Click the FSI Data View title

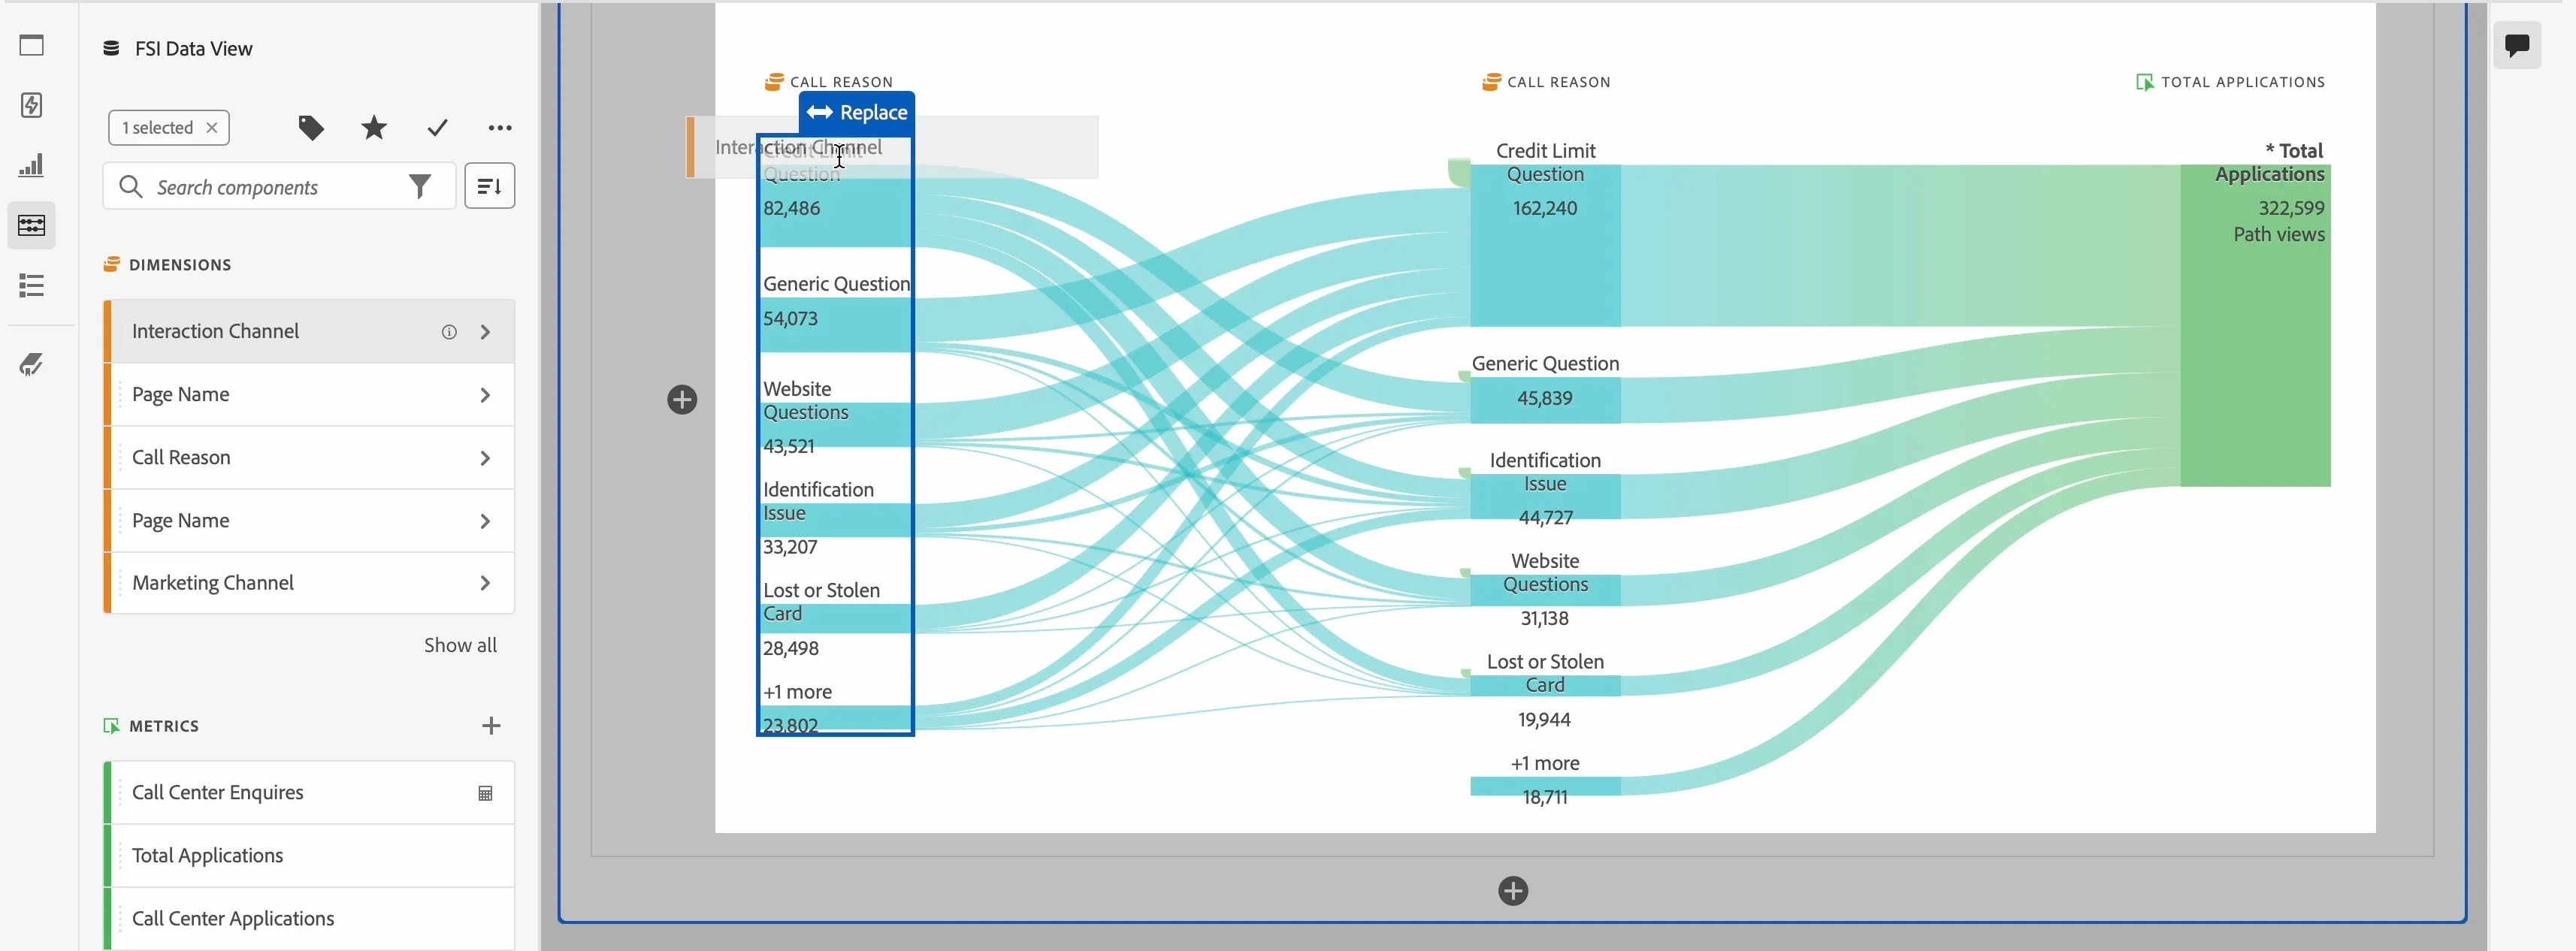point(194,49)
